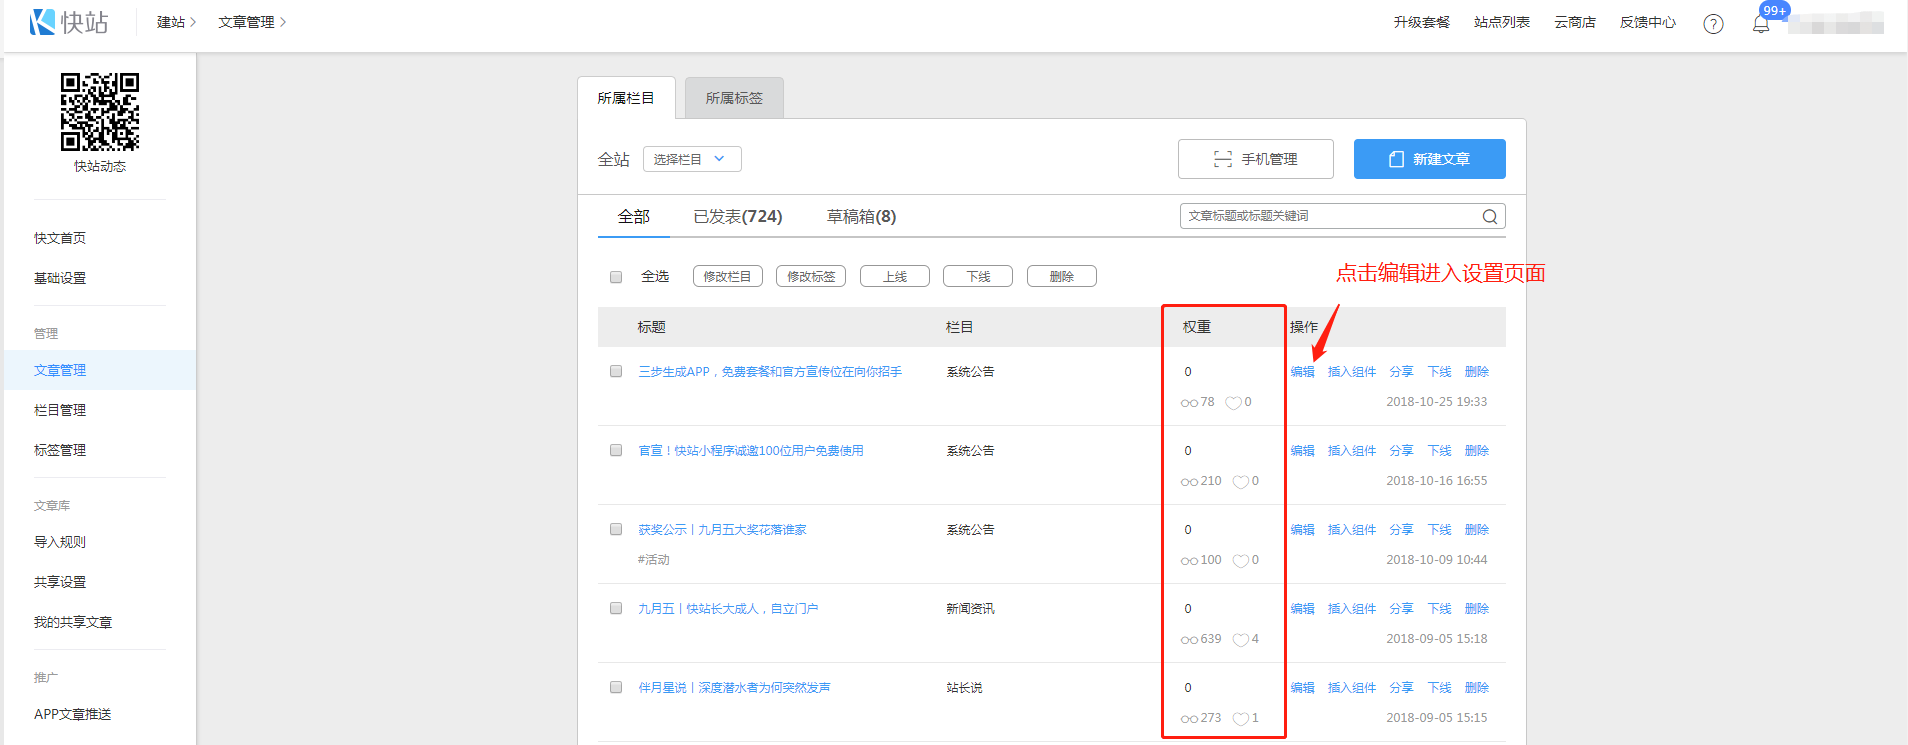Click the 快站动态 QR code
The height and width of the screenshot is (745, 1908).
(100, 112)
